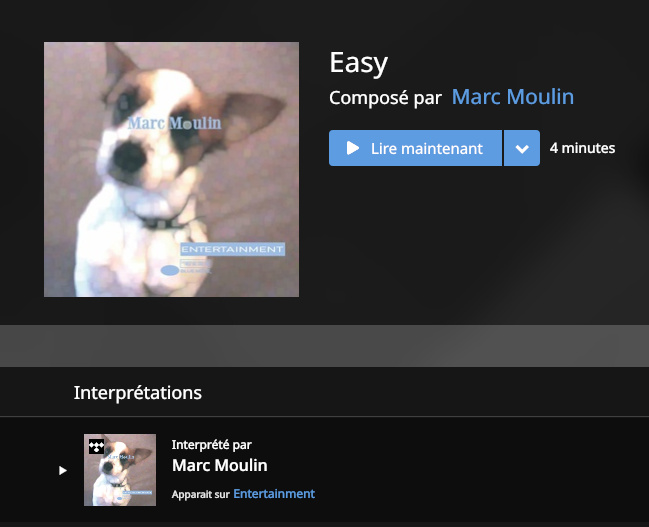This screenshot has height=527, width=649.
Task: Click Marc Moulin text printed on large cover
Action: (174, 123)
